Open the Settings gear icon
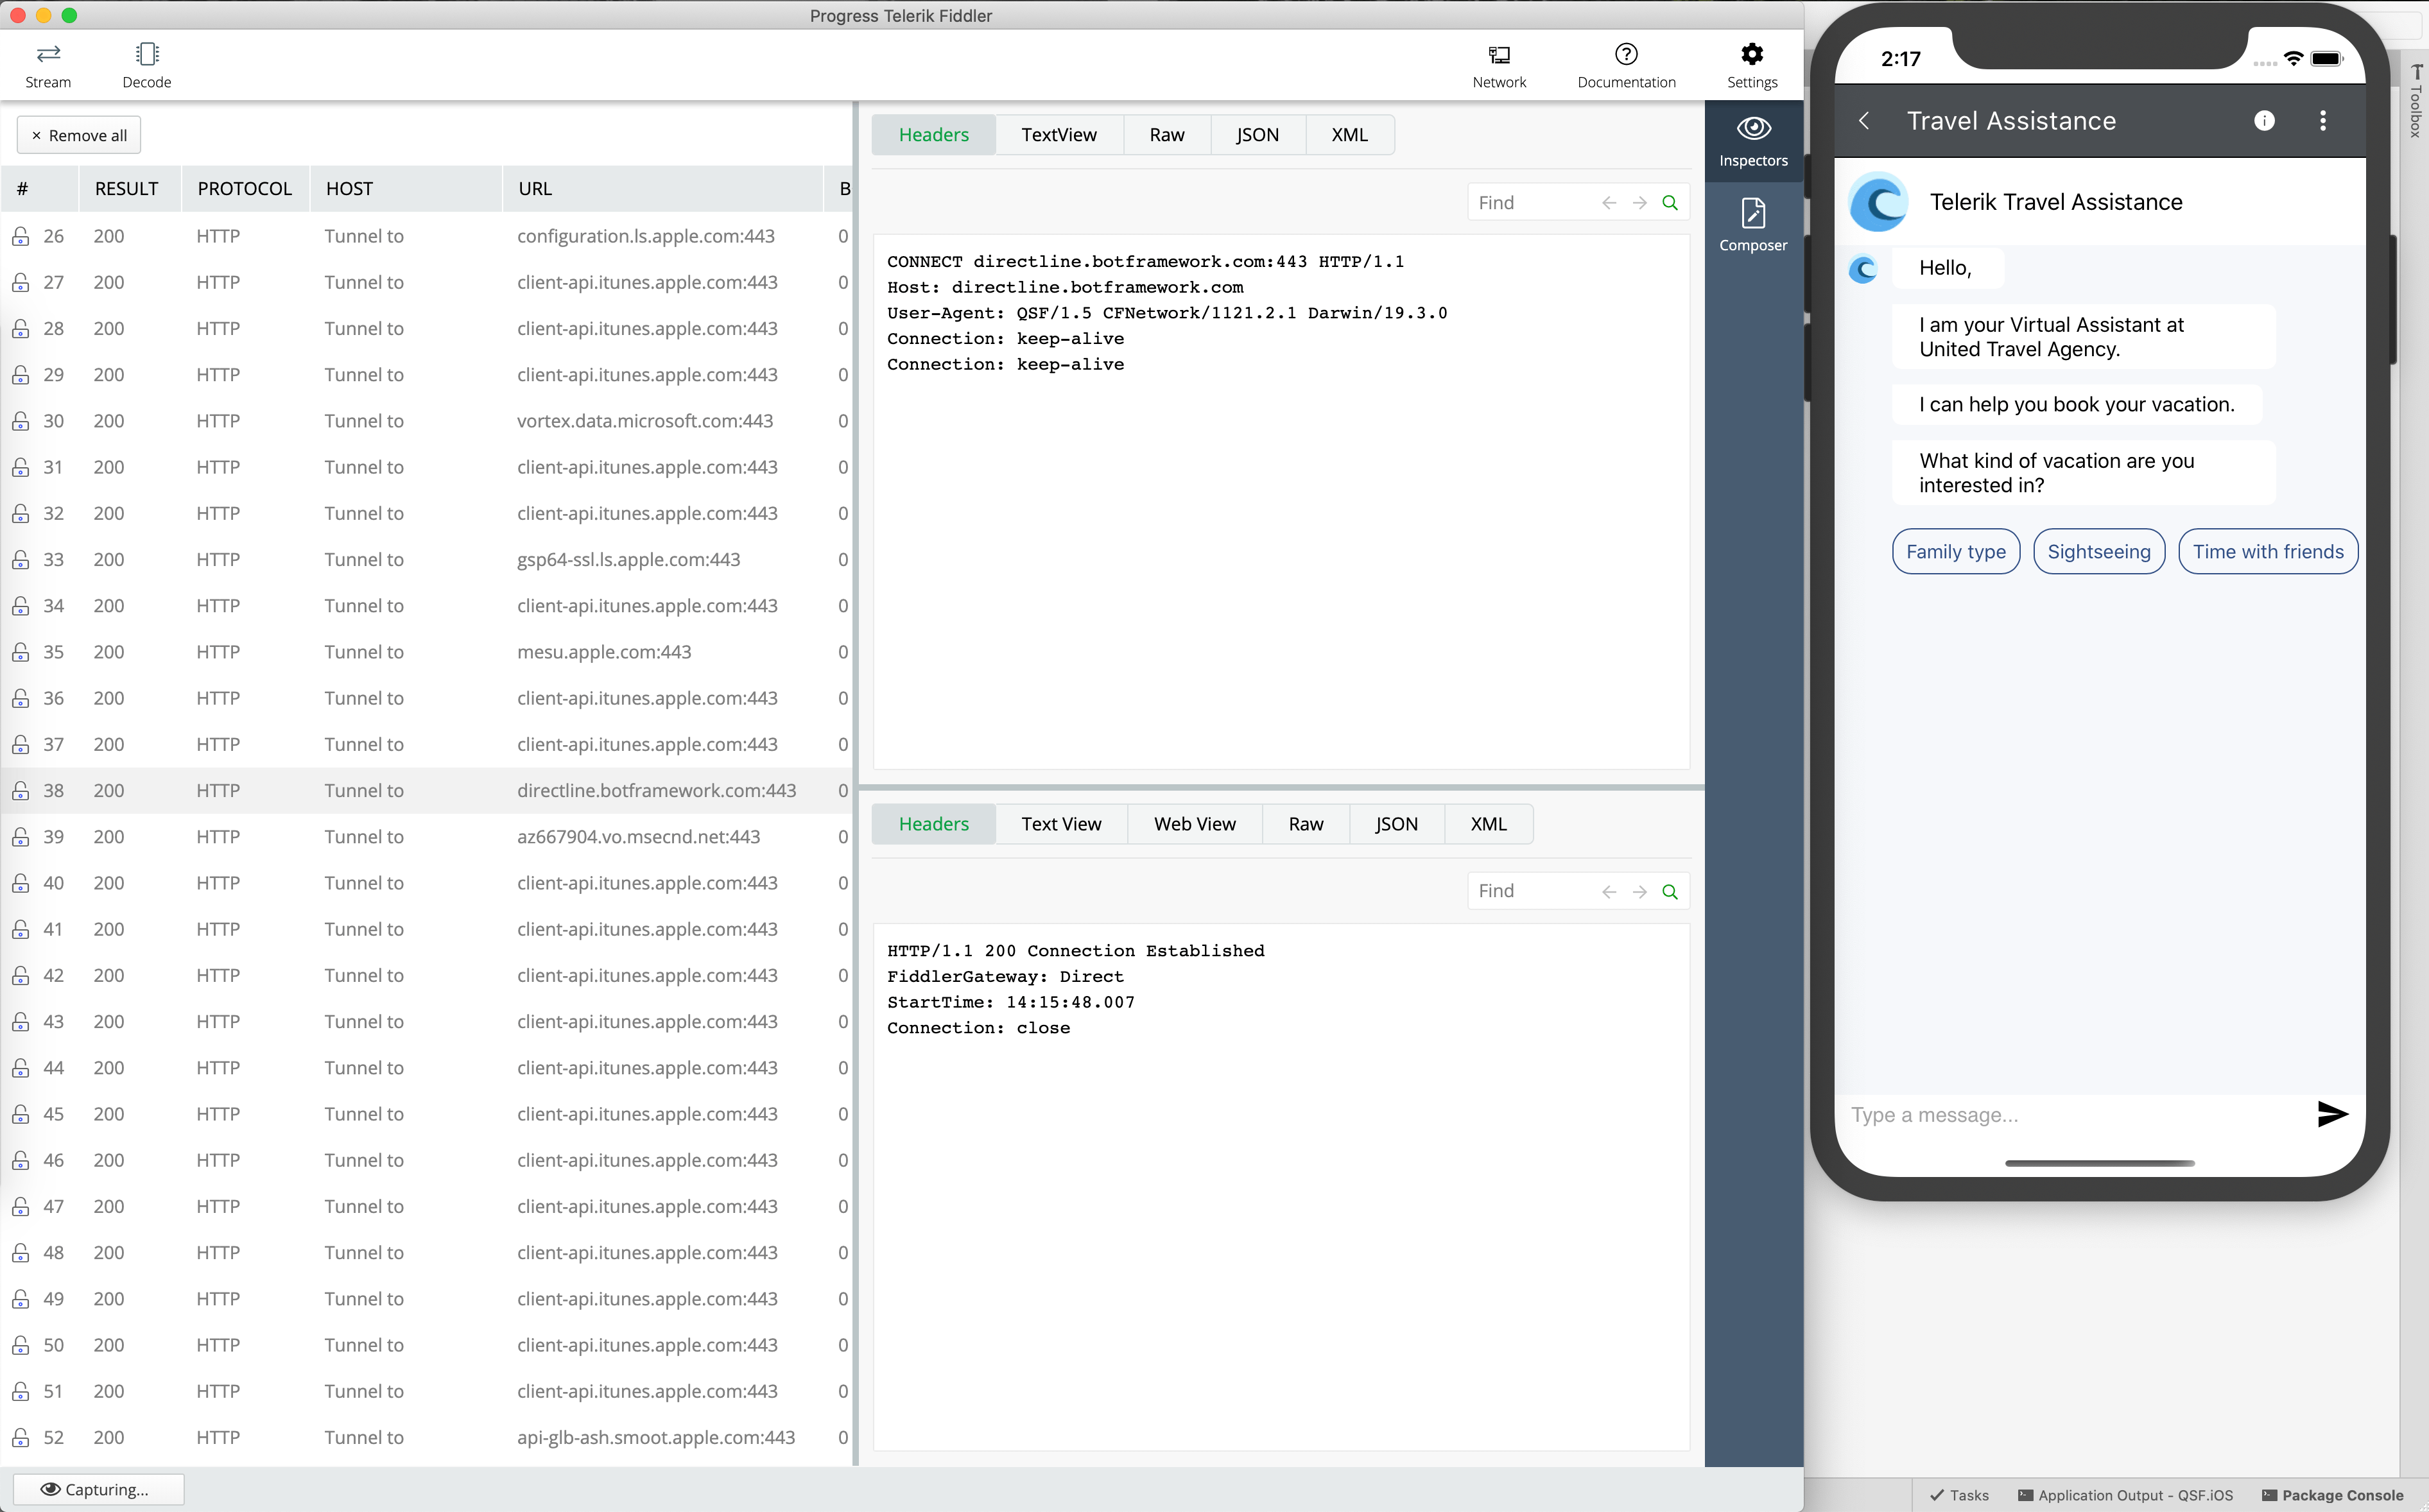The width and height of the screenshot is (2429, 1512). (1752, 54)
